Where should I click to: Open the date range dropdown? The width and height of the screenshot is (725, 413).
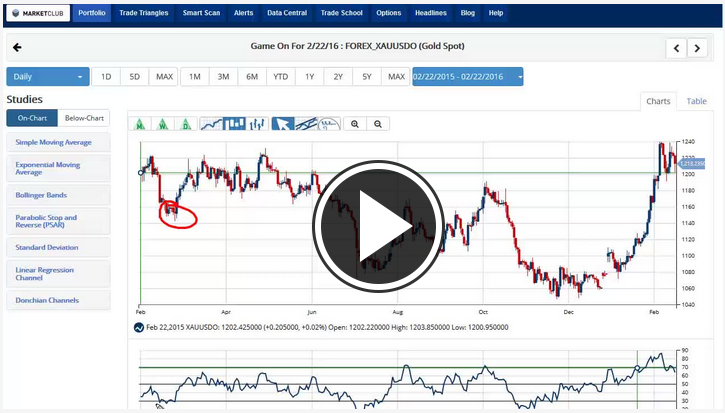467,77
